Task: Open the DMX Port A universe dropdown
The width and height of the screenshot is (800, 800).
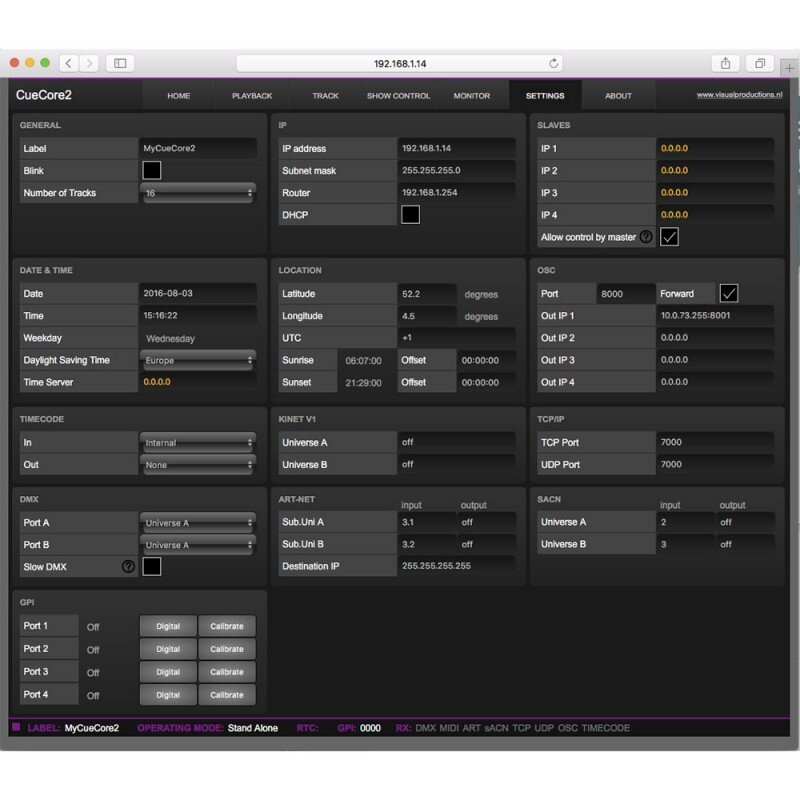Action: click(198, 522)
